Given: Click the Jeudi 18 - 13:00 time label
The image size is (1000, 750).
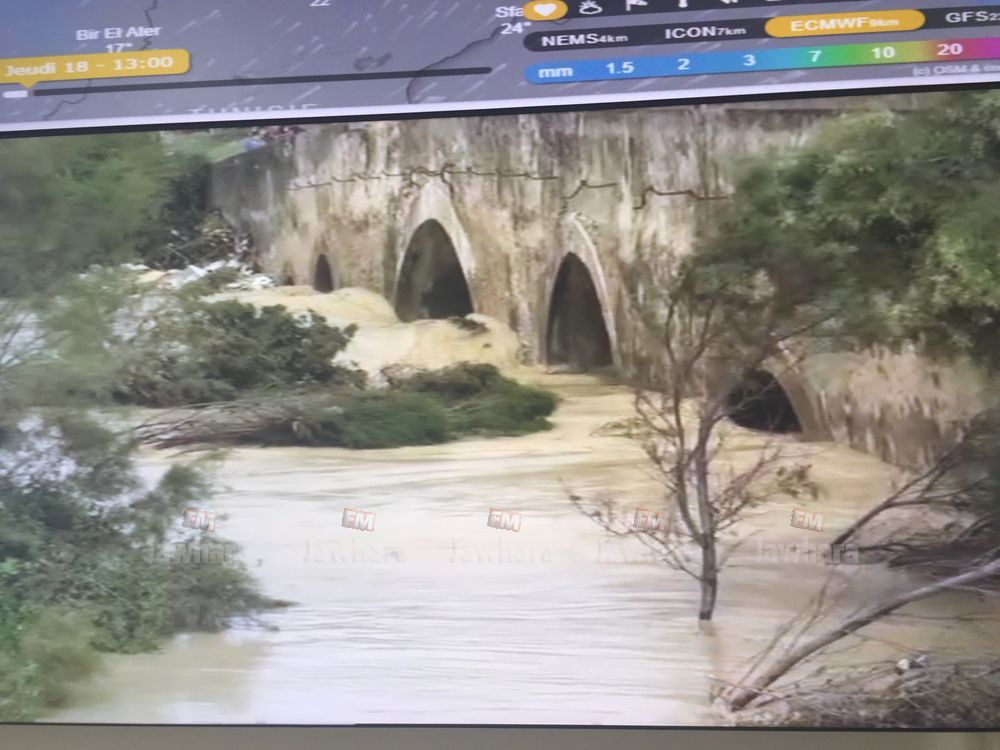Looking at the screenshot, I should (94, 64).
